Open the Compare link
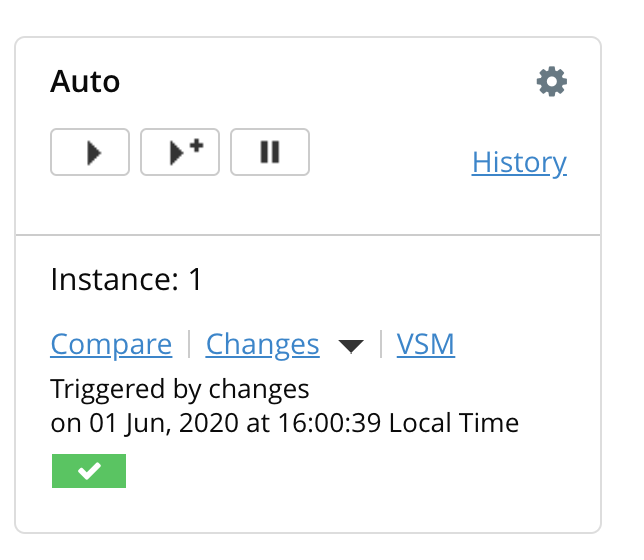Image resolution: width=644 pixels, height=560 pixels. 111,345
